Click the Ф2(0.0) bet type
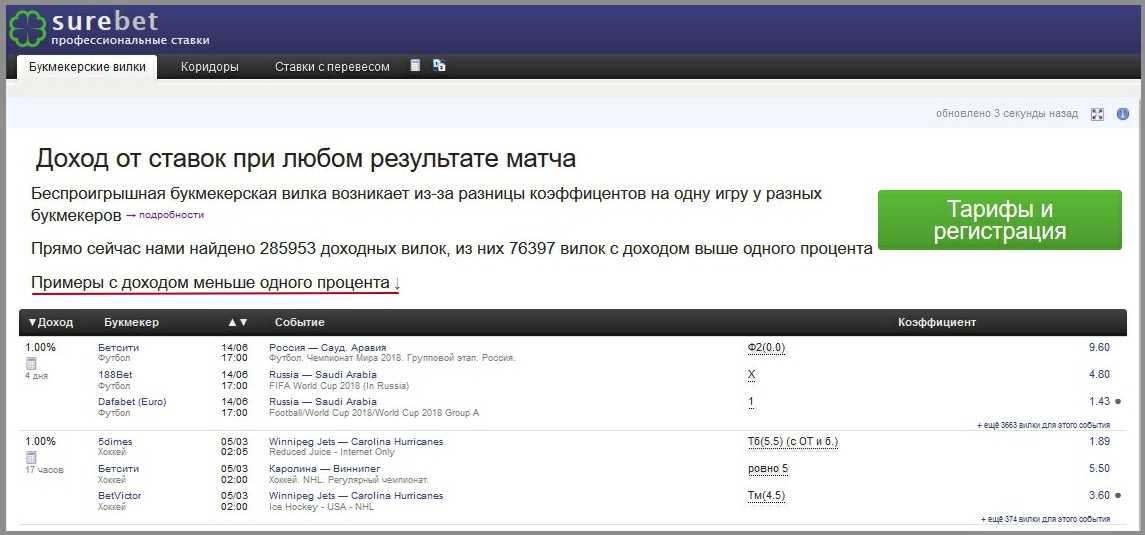 tap(766, 347)
